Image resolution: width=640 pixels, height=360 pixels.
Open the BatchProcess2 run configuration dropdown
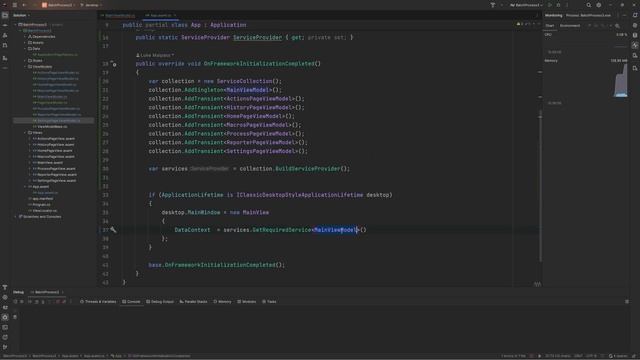[x=527, y=5]
